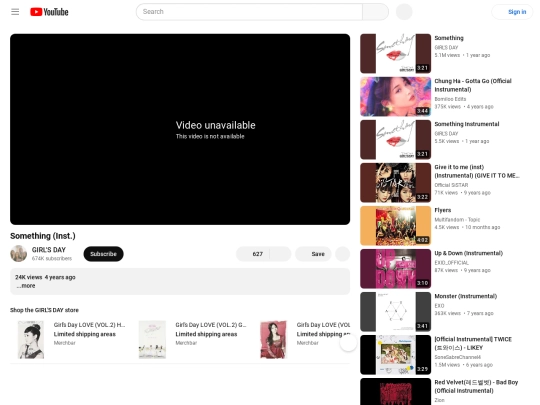Open '[Official Instrumental] TWICE' LIKEY title
The width and height of the screenshot is (540, 405).
point(473,343)
